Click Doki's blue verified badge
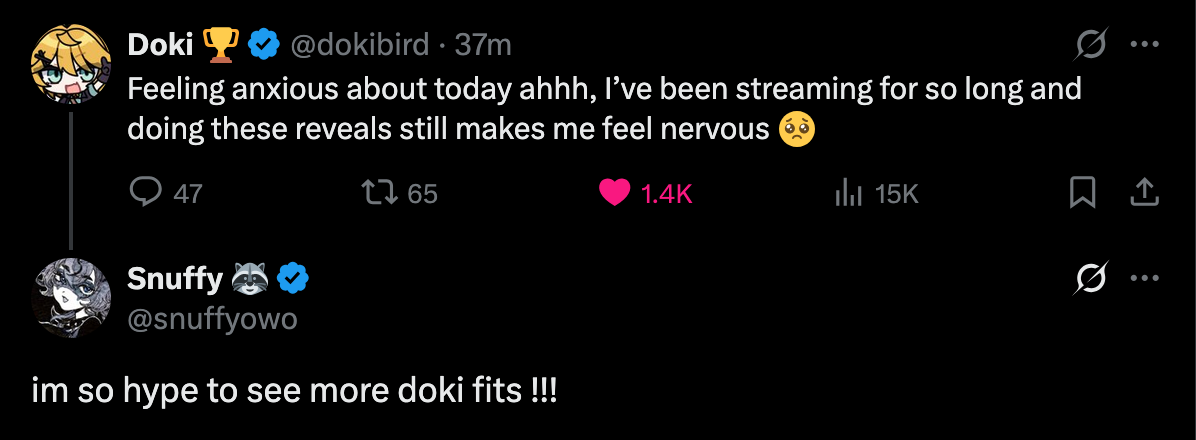This screenshot has width=1196, height=440. tap(262, 45)
